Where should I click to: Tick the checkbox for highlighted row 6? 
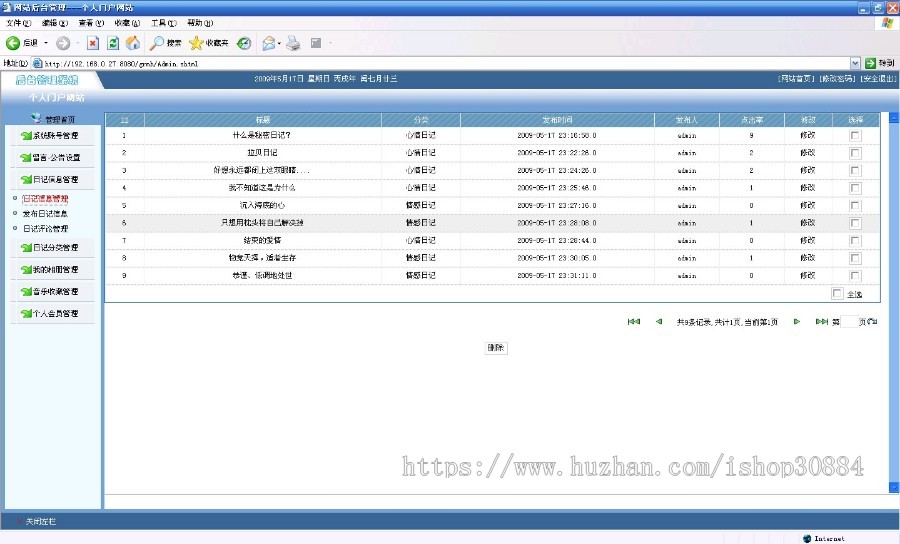(x=855, y=223)
